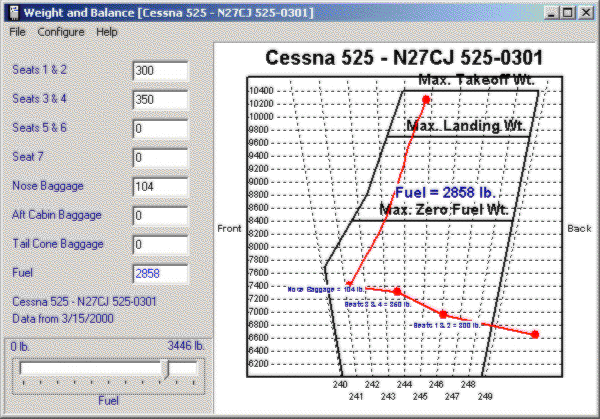Minimize the Weight and Balance window
This screenshot has height=419, width=600.
551,13
